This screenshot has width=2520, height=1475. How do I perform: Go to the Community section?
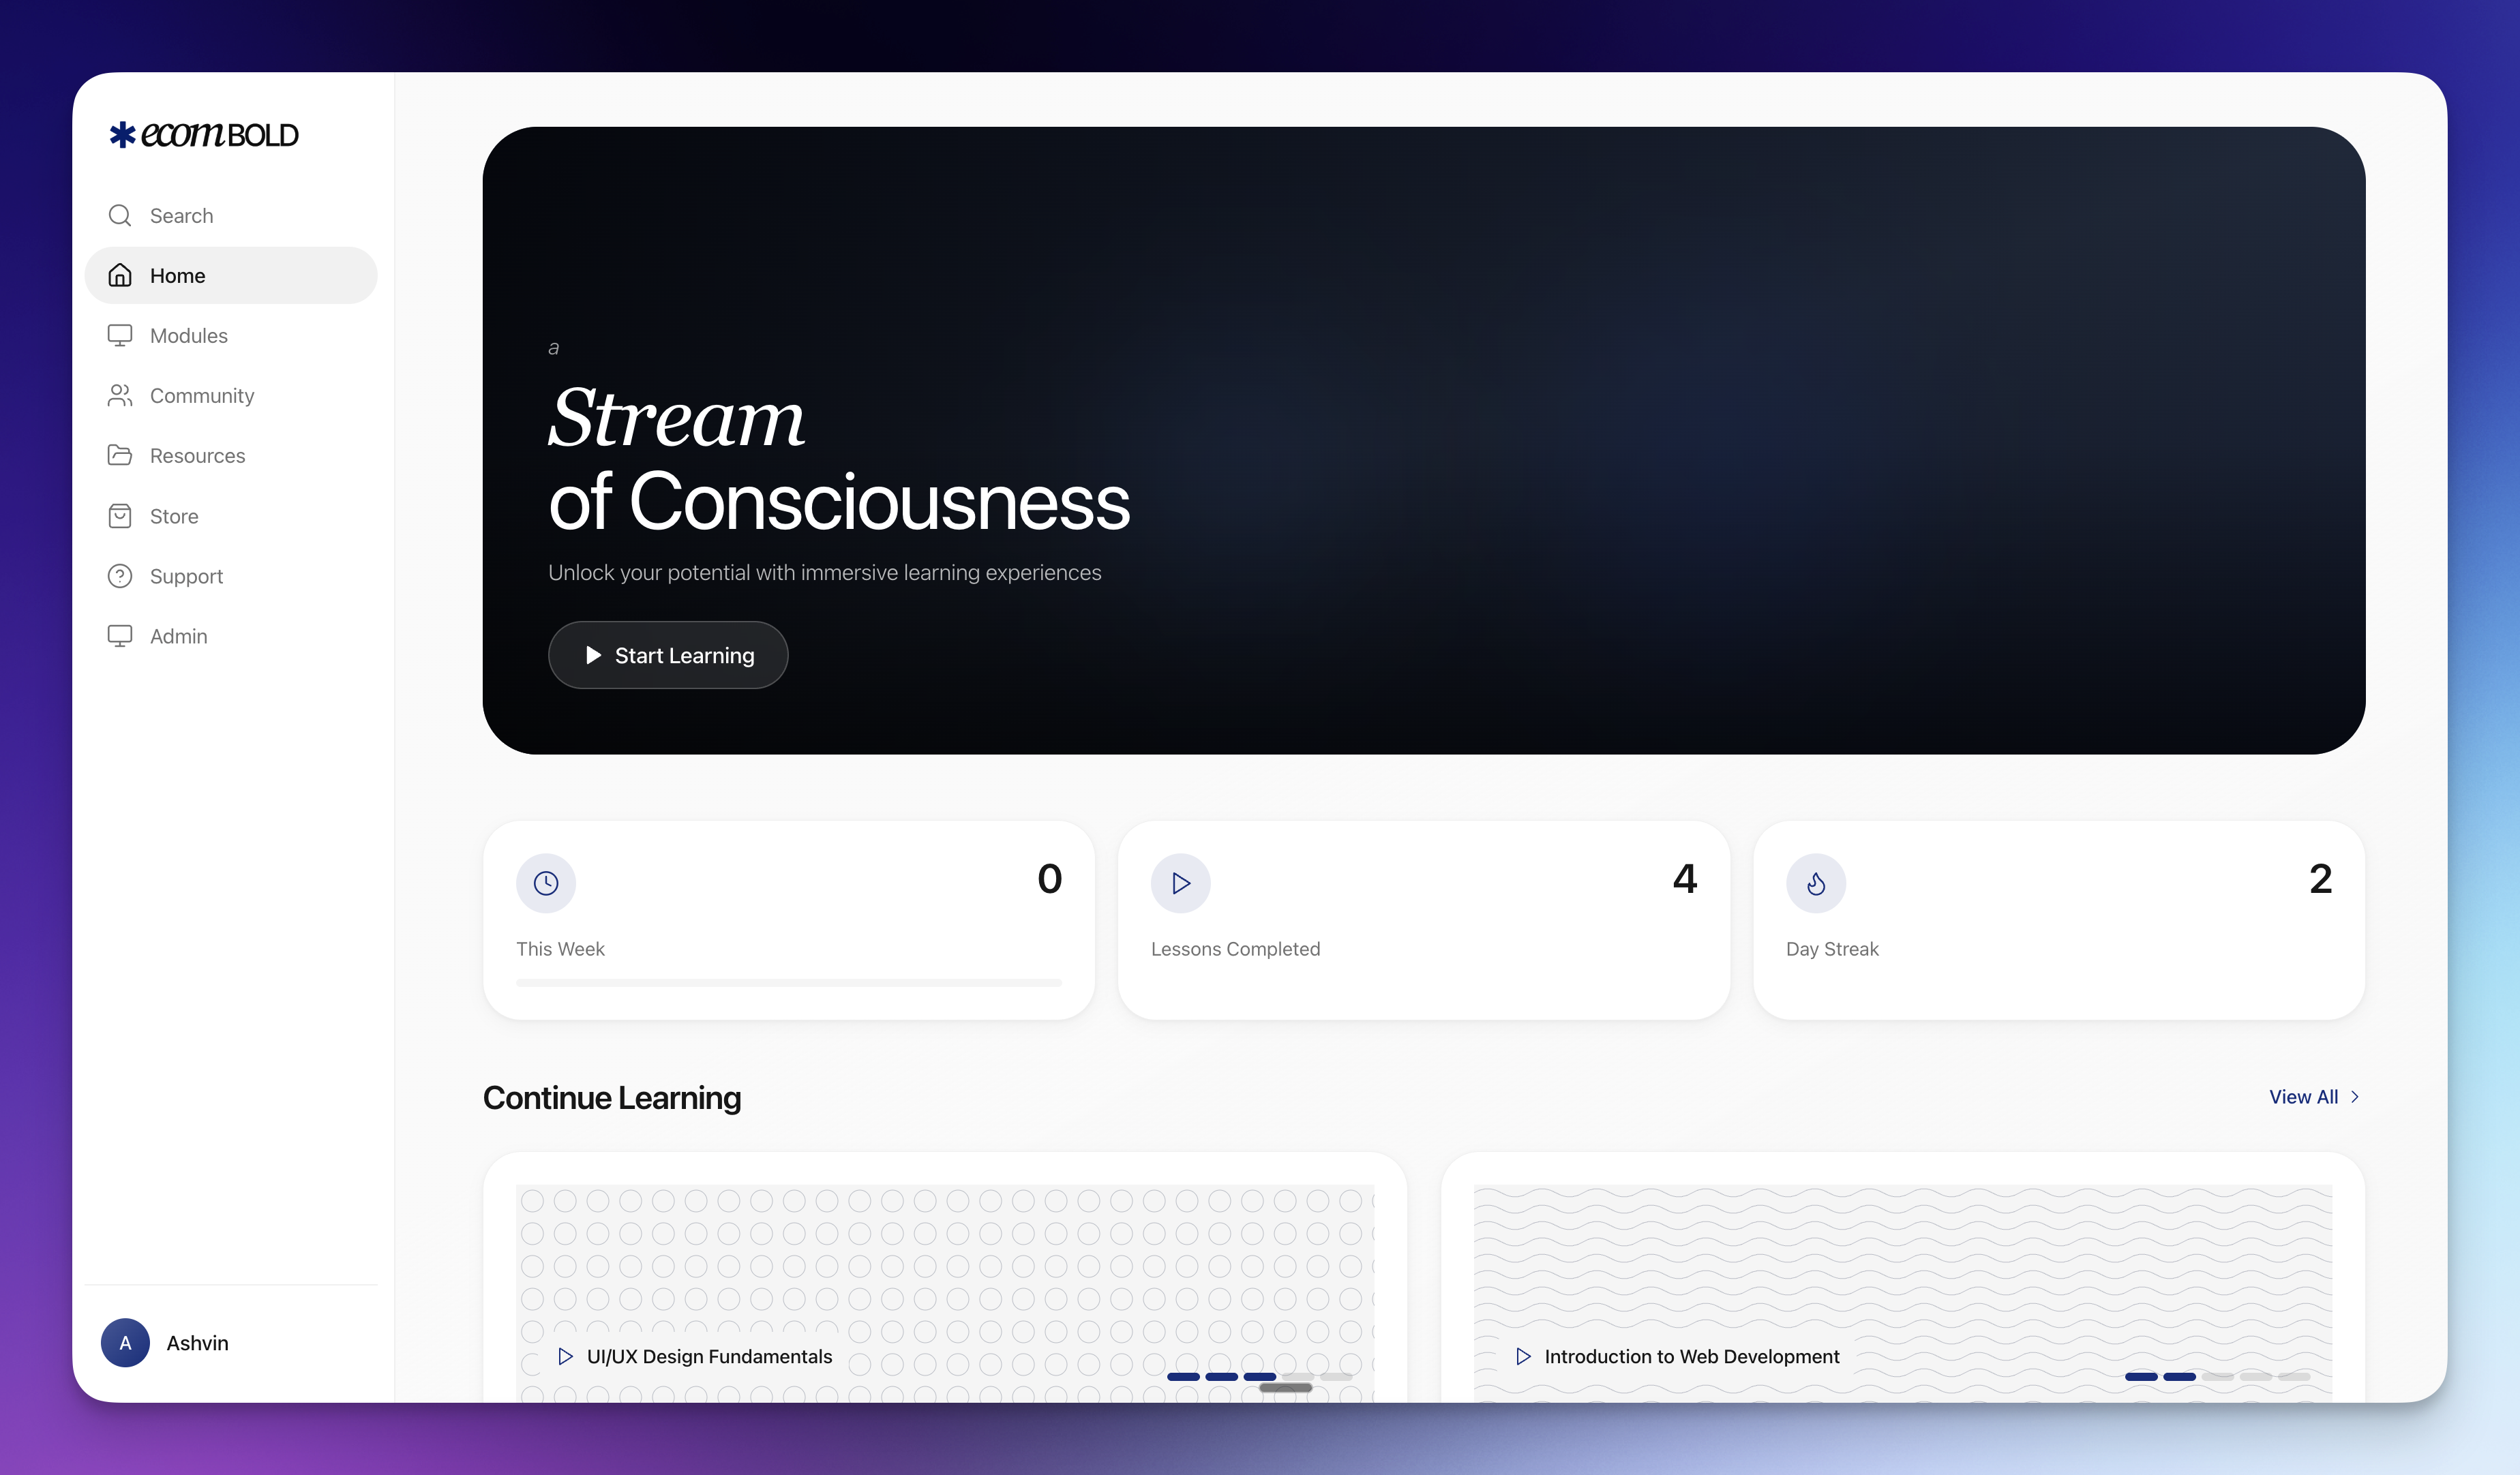(x=231, y=395)
